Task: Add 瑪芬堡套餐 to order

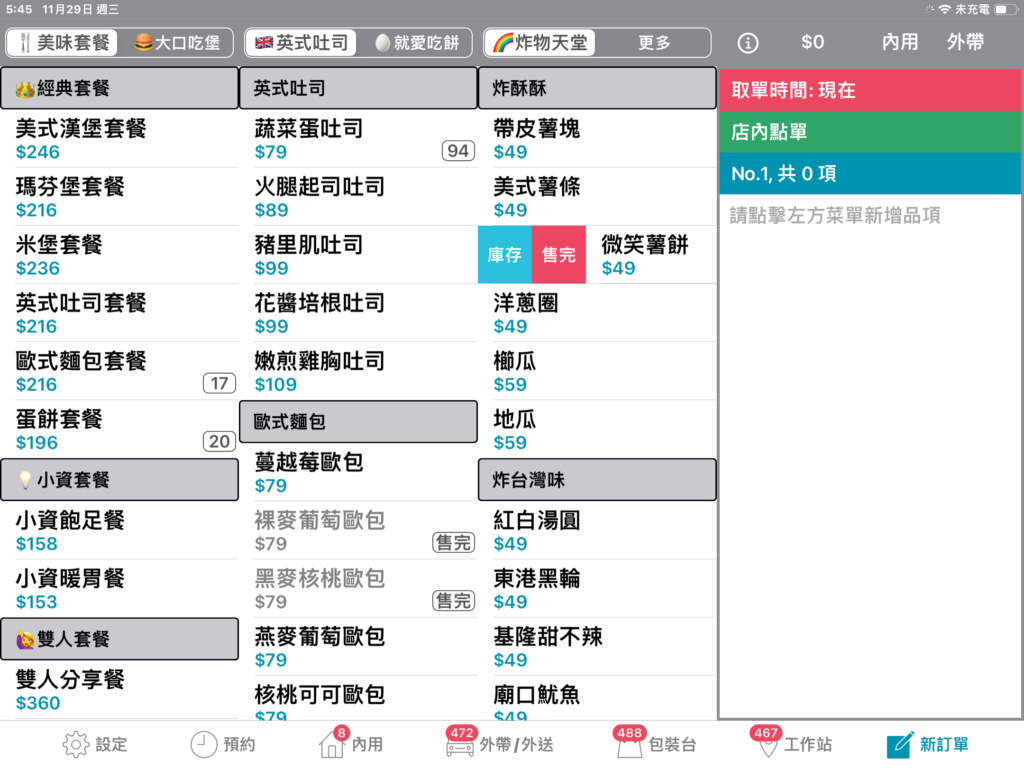Action: (x=120, y=197)
